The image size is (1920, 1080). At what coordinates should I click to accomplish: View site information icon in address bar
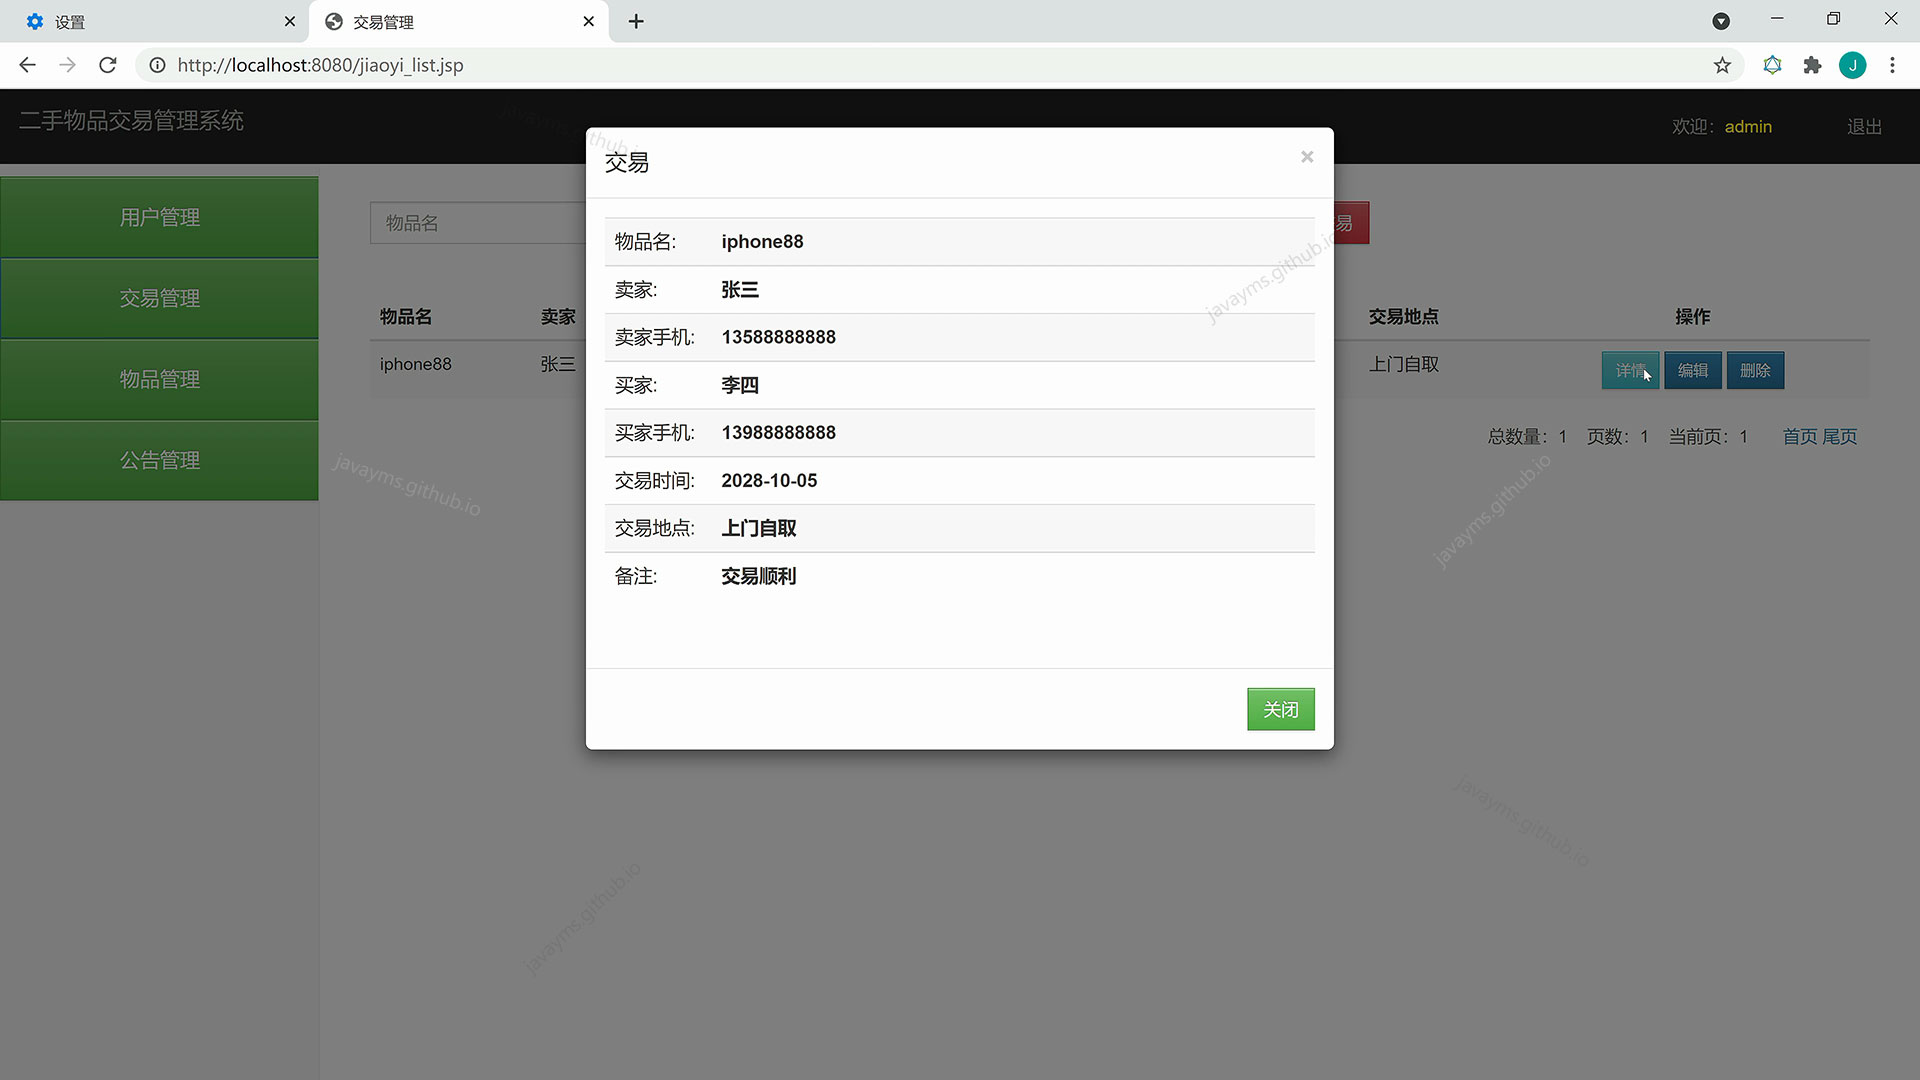coord(157,65)
